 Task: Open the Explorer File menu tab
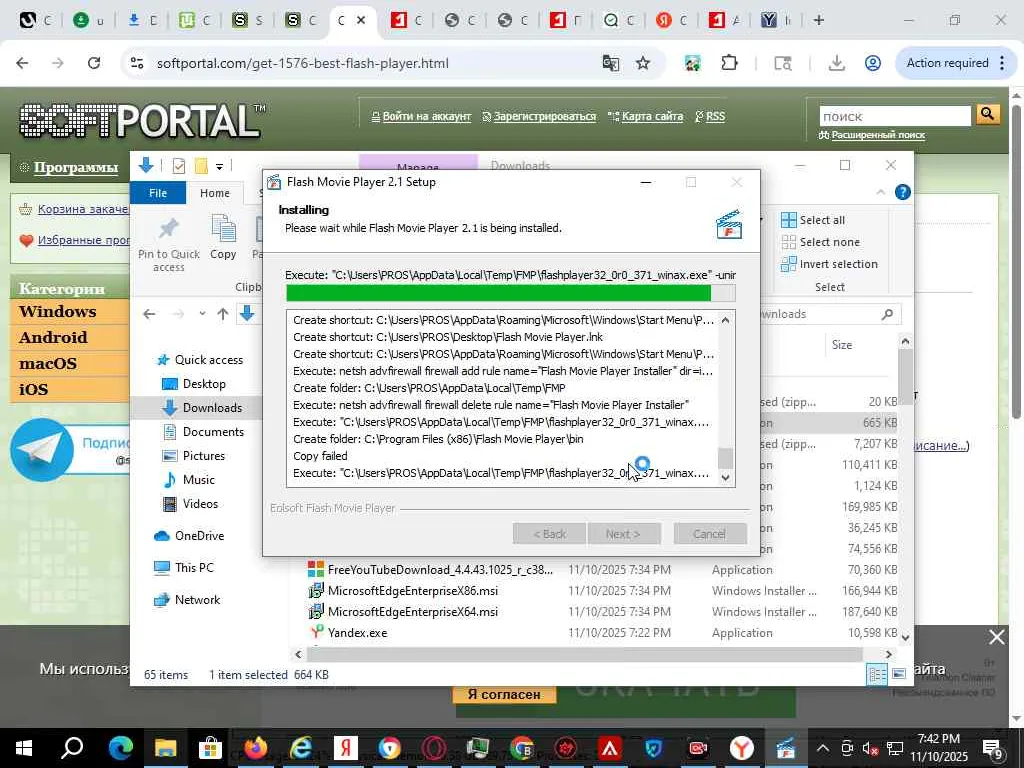click(158, 193)
